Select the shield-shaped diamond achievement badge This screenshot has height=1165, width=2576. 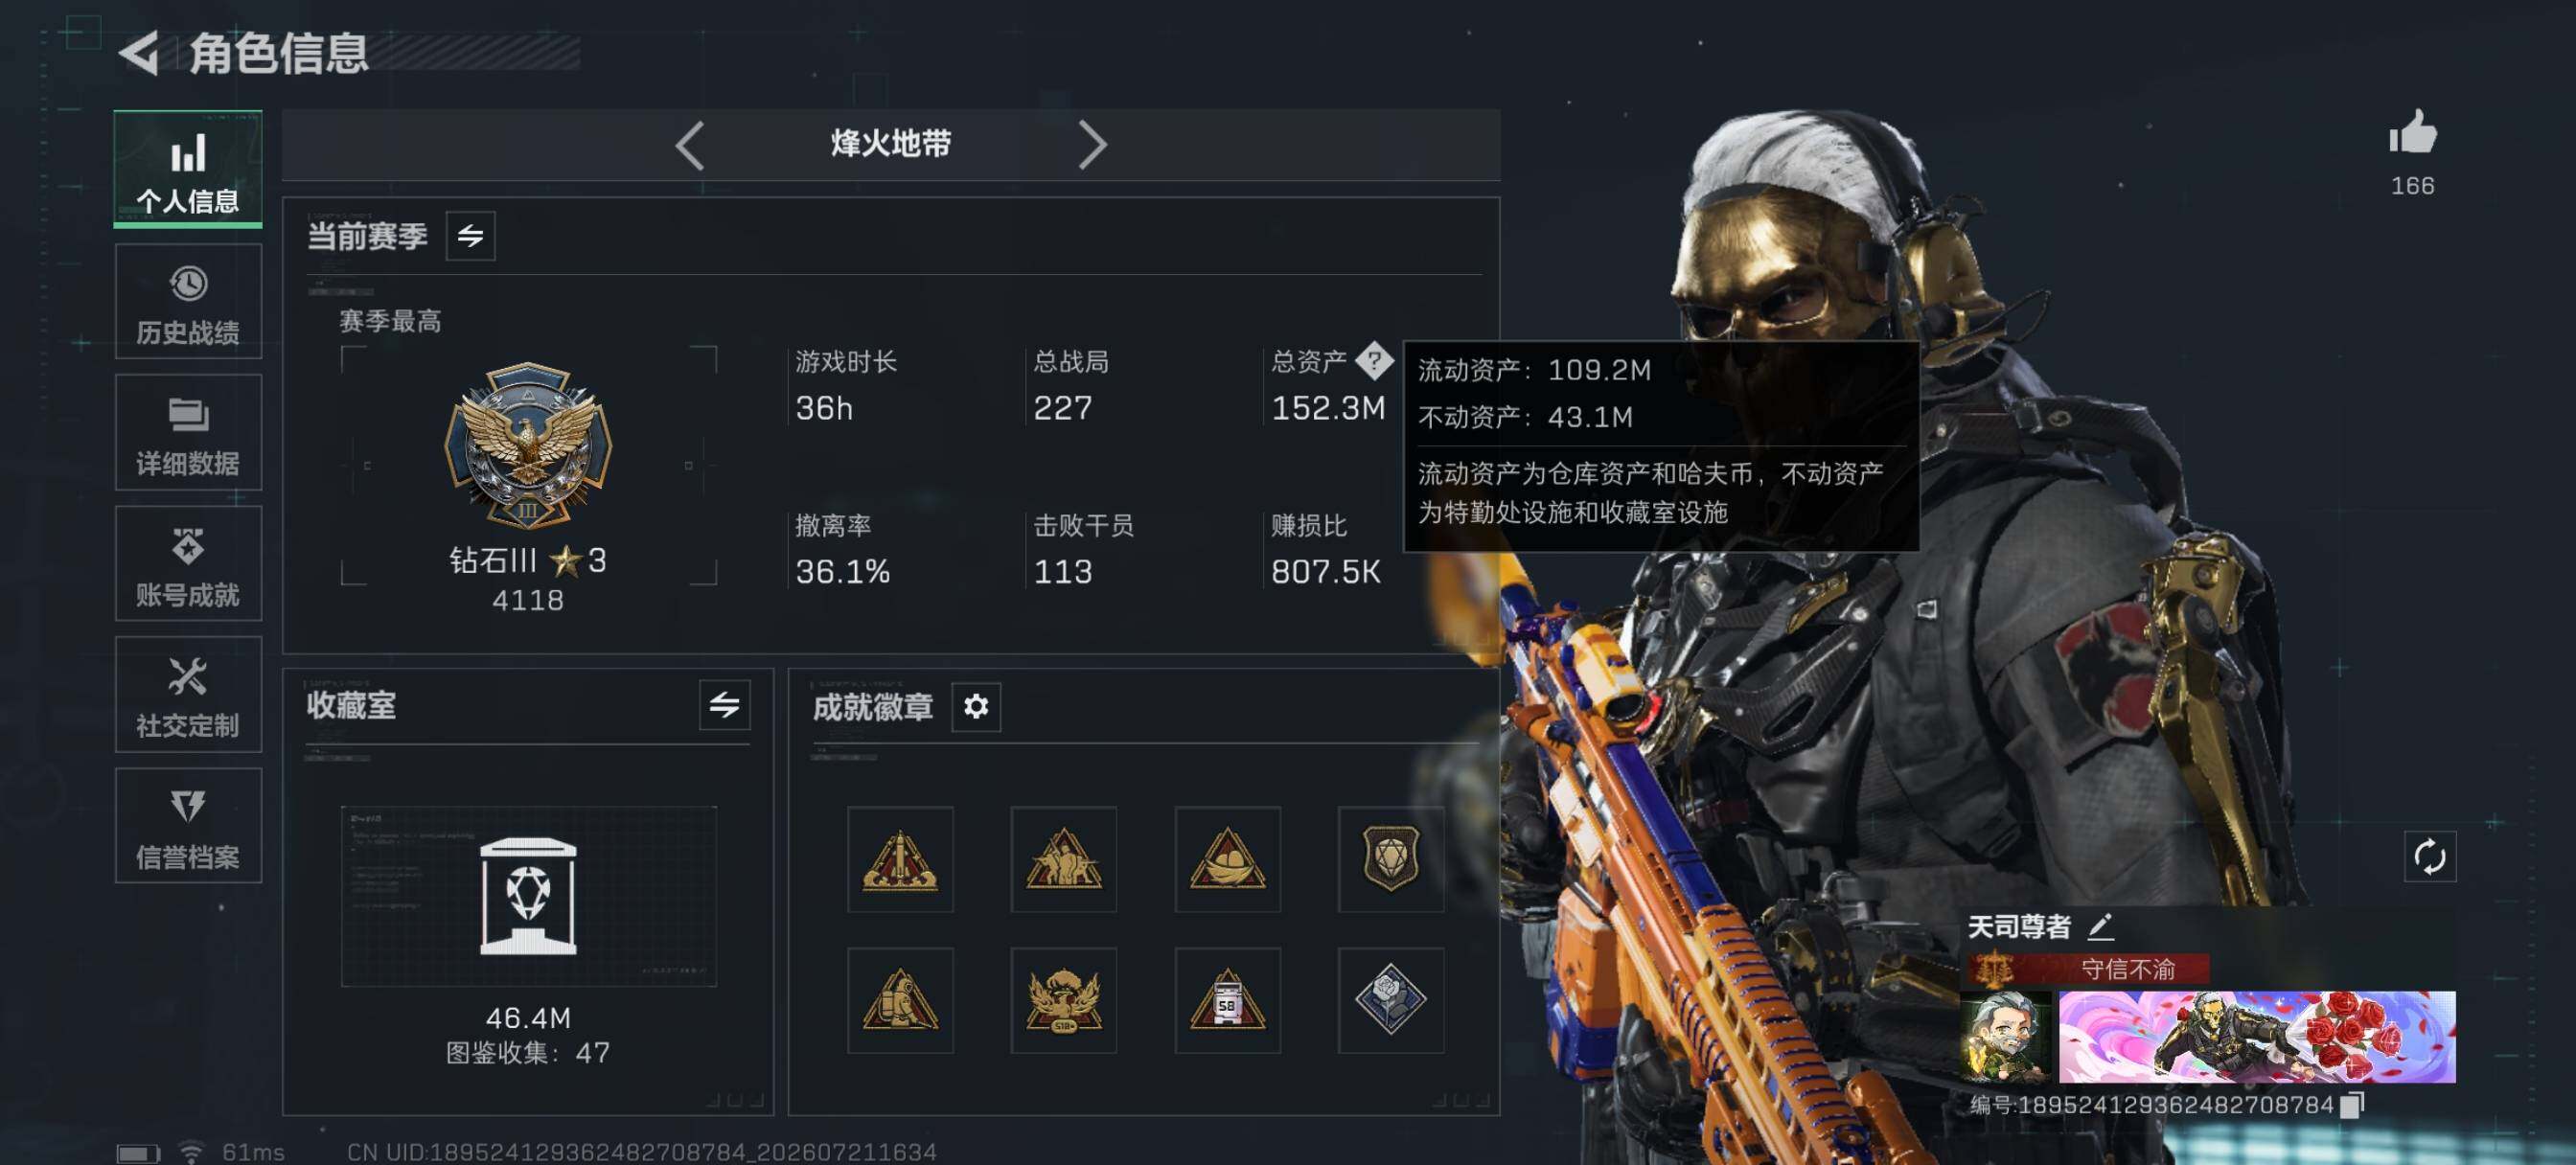(x=1390, y=860)
